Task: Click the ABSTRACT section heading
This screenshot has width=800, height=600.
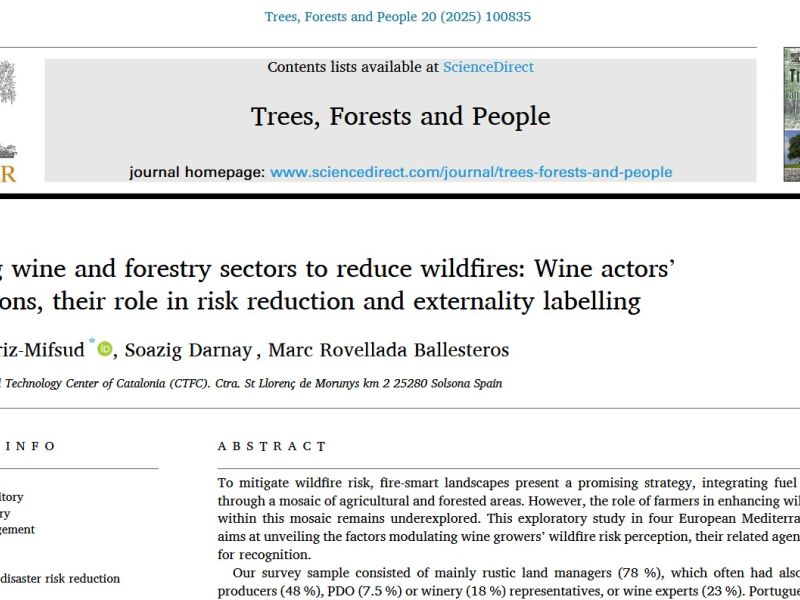Action: [x=272, y=446]
